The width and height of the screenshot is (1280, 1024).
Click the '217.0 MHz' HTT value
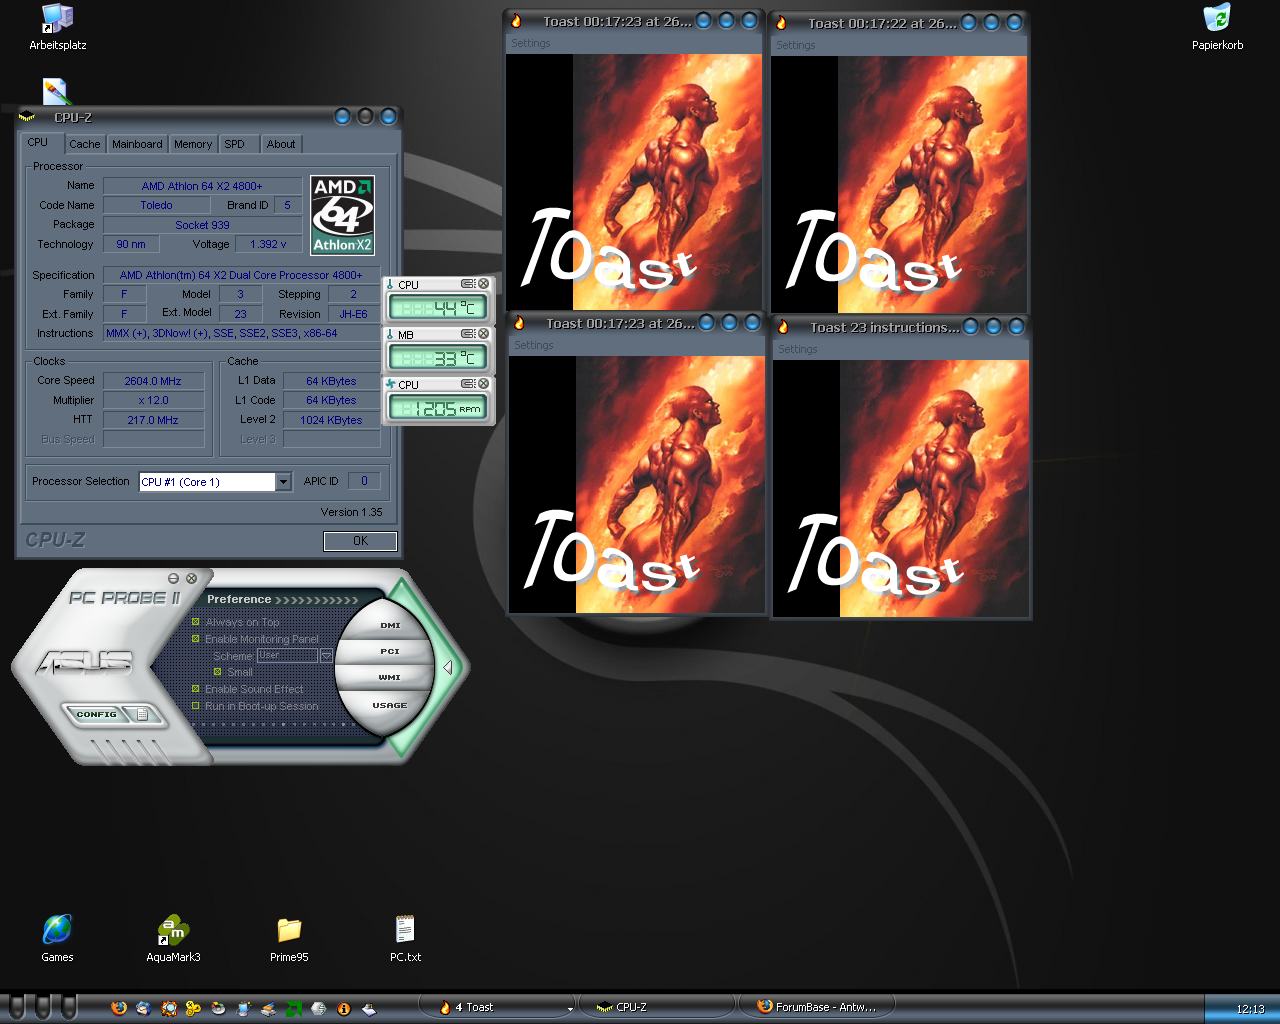click(x=153, y=420)
